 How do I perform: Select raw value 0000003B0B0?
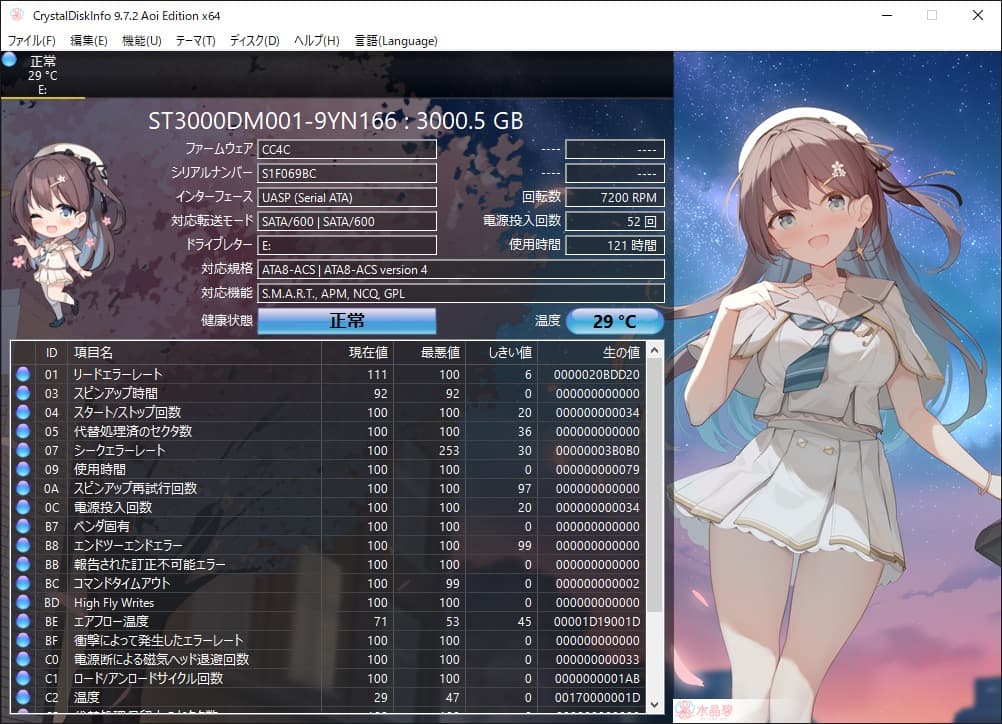click(x=597, y=451)
